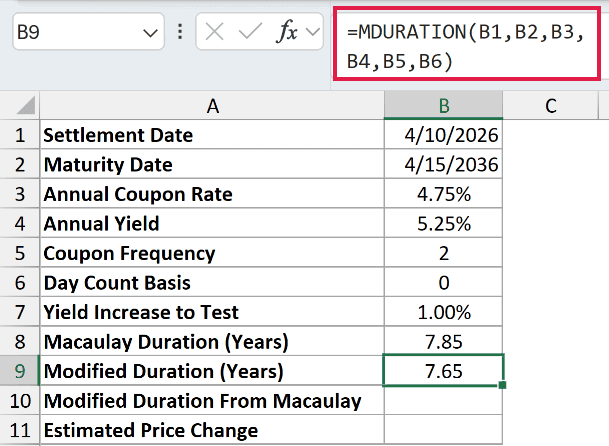609x446 pixels.
Task: Click the 'Estimated Price Change' cell
Action: 212,430
